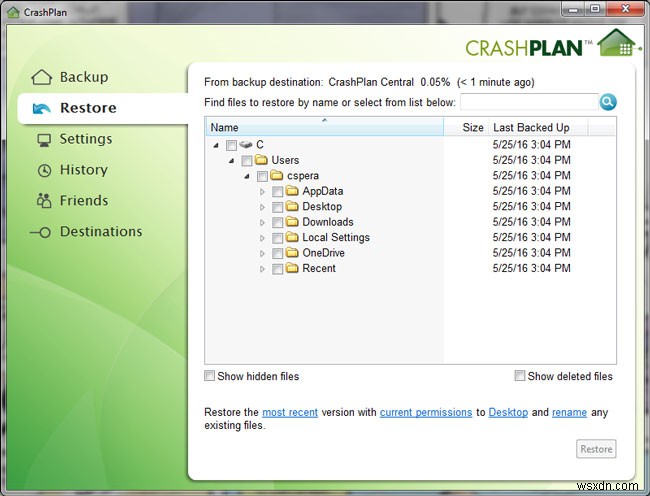The width and height of the screenshot is (650, 496).
Task: Click the blue search magnifier button
Action: pos(608,102)
